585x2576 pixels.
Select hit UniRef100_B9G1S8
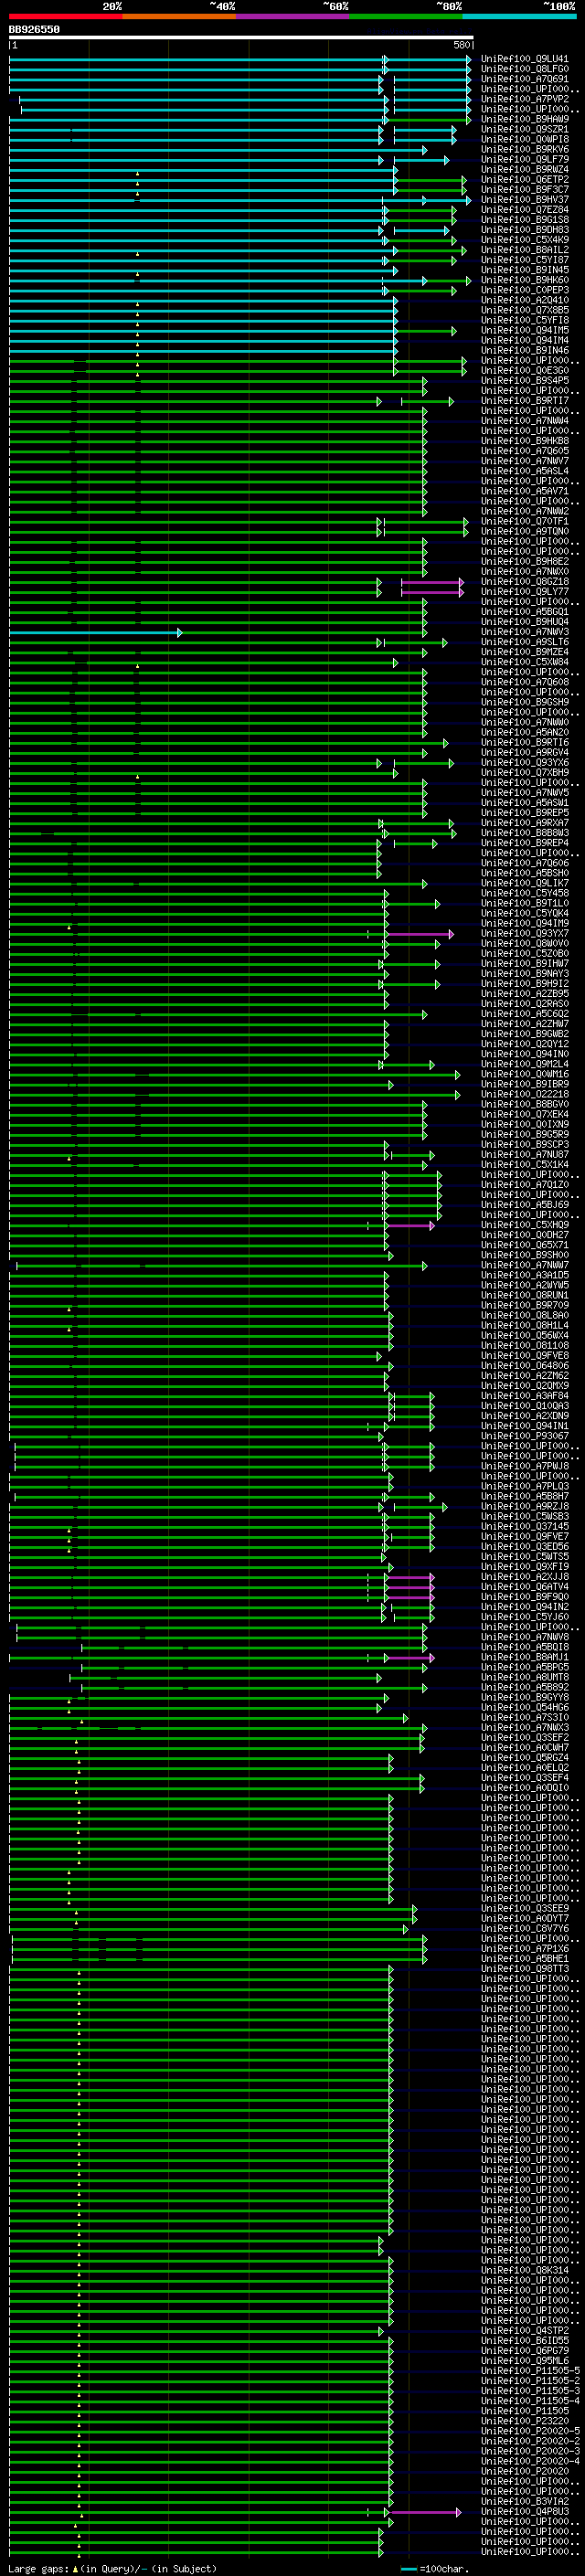point(525,220)
